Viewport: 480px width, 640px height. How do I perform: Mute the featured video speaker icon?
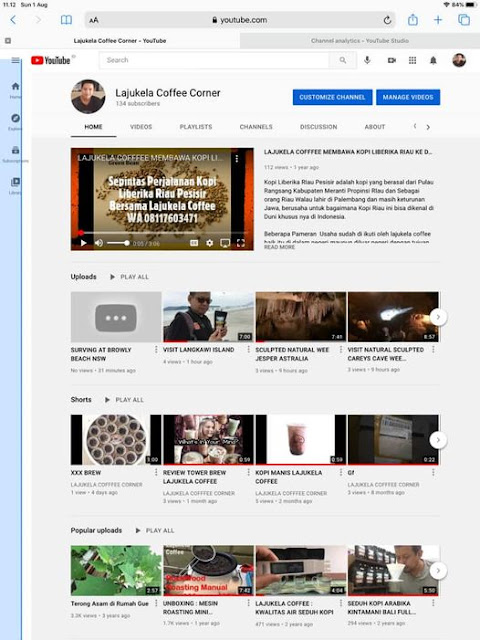click(x=99, y=243)
